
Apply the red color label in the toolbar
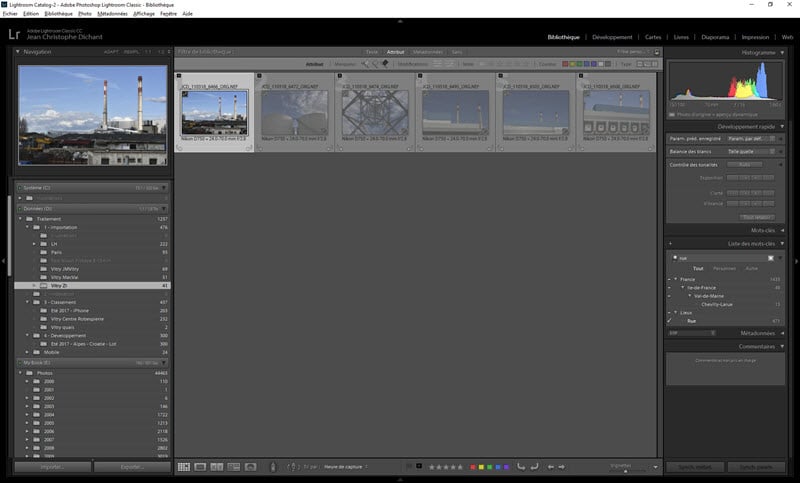472,467
